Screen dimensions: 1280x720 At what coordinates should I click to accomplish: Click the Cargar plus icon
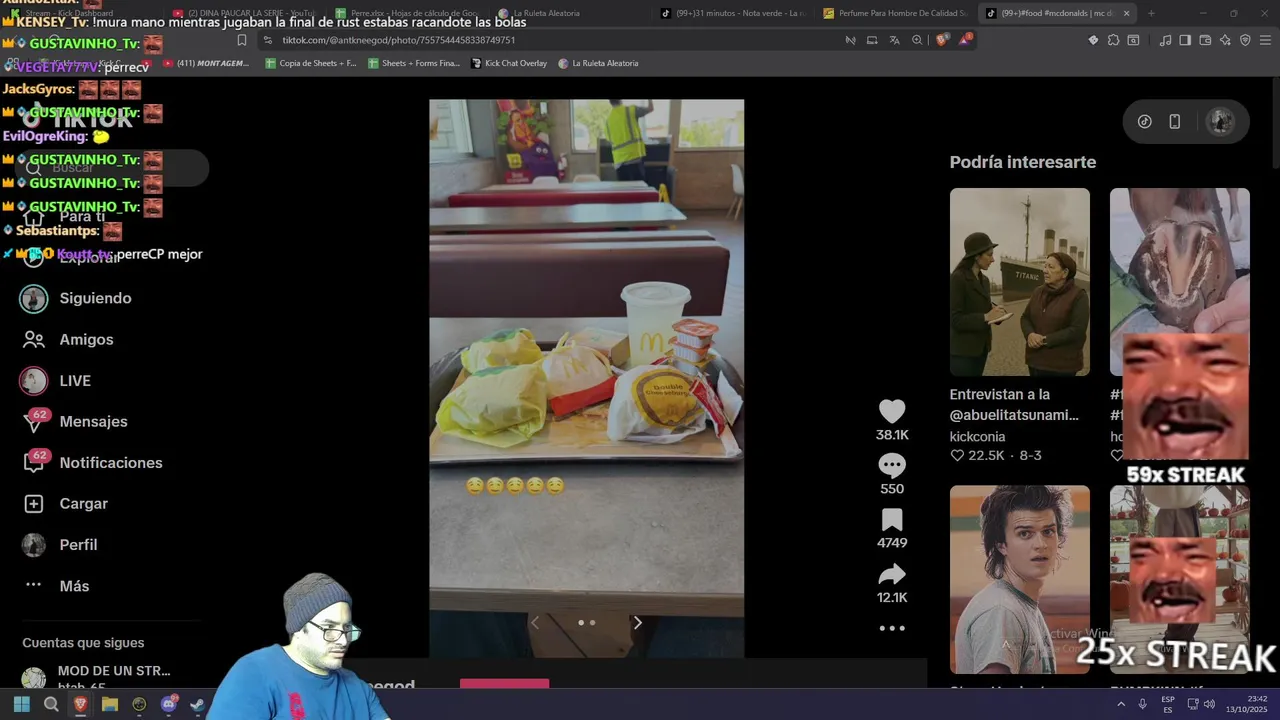[34, 503]
